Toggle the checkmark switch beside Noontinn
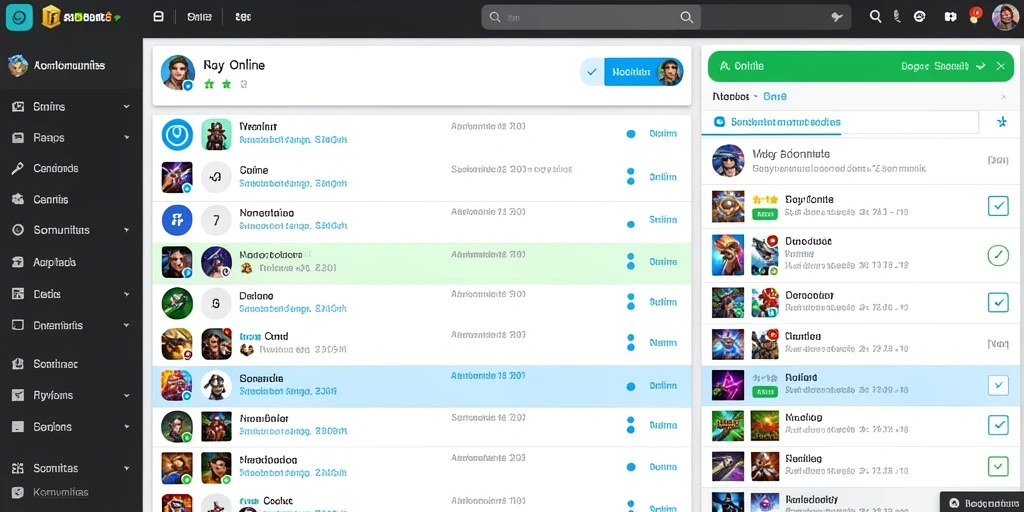The width and height of the screenshot is (1024, 512). pos(592,72)
